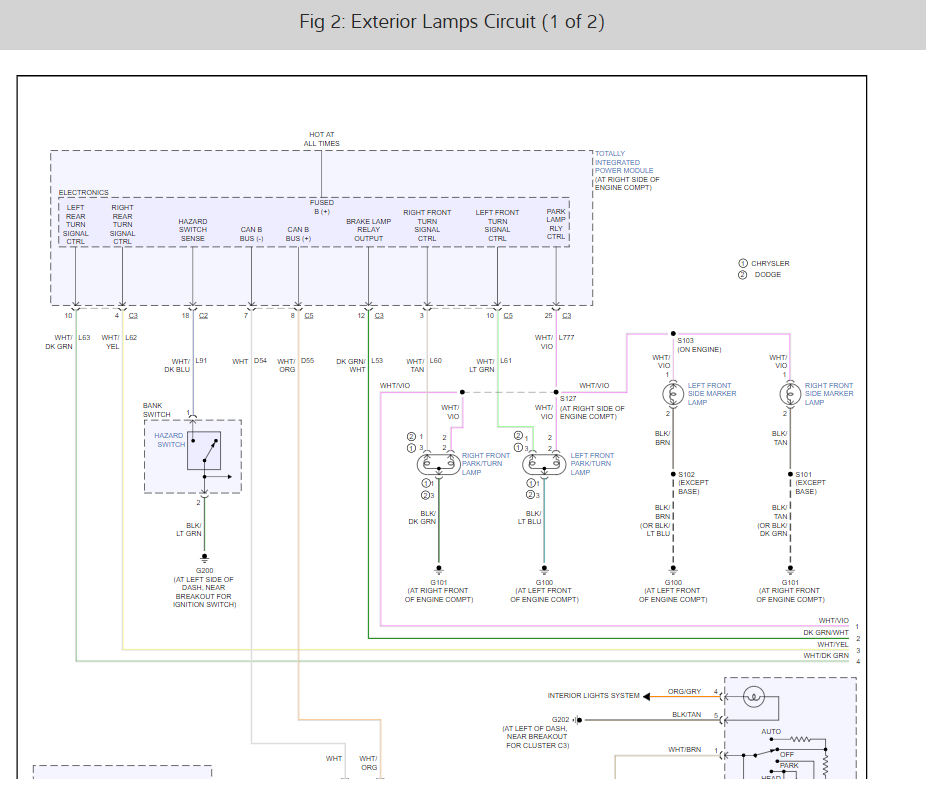Click the S127 splice junction dot
Viewport: 926px width, 811px height.
(x=556, y=392)
